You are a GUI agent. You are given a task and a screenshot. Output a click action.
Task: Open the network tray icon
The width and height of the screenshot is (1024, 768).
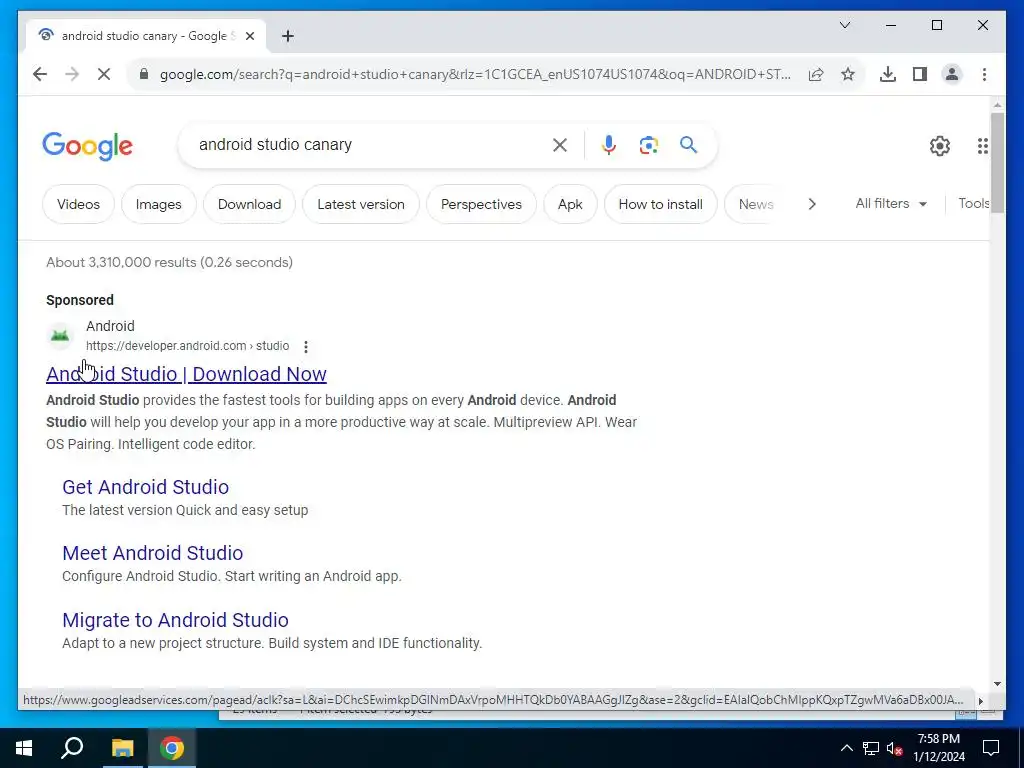tap(871, 748)
